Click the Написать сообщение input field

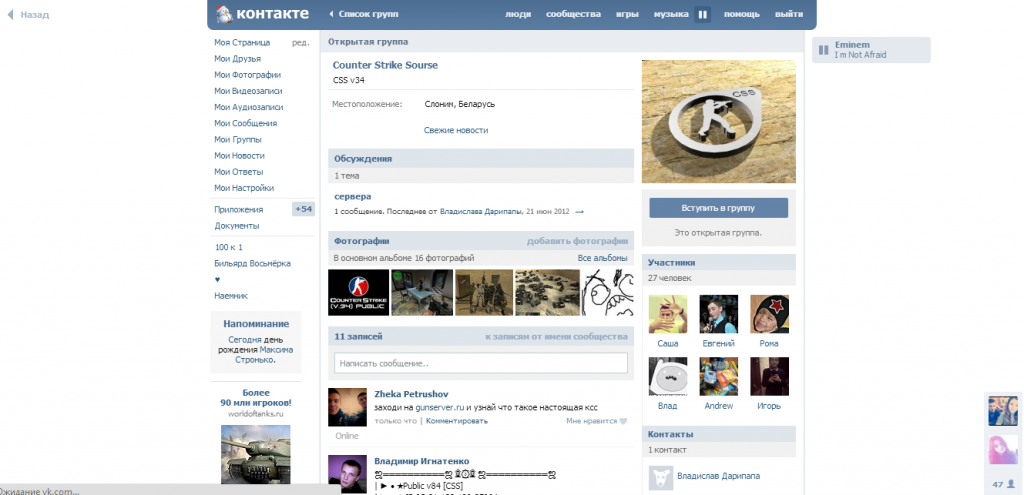(x=481, y=363)
